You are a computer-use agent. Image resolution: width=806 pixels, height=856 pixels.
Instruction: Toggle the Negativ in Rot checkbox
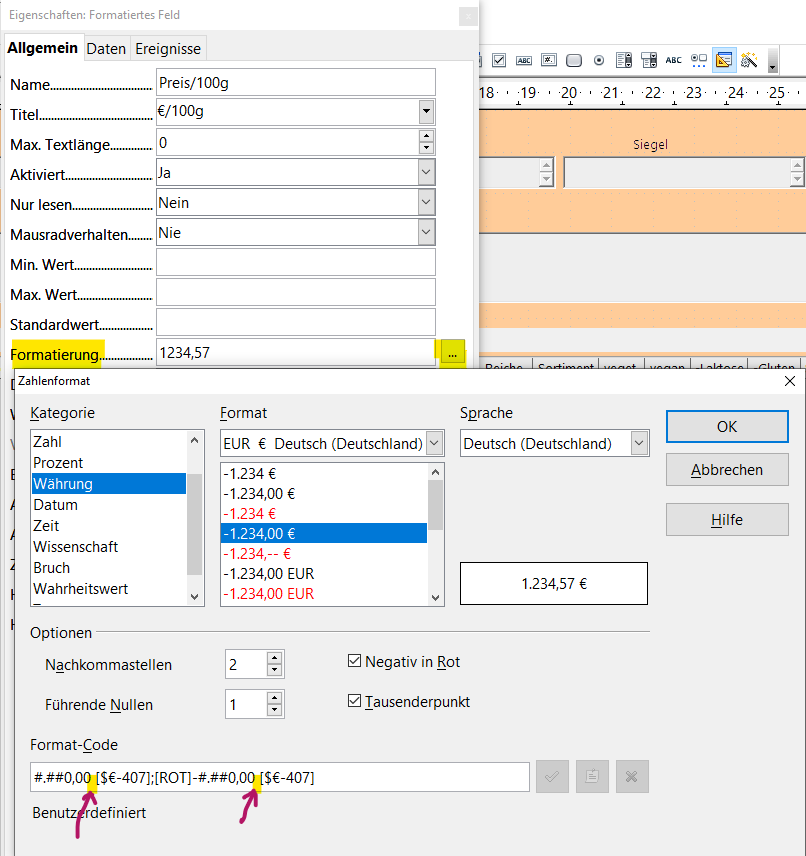coord(354,662)
